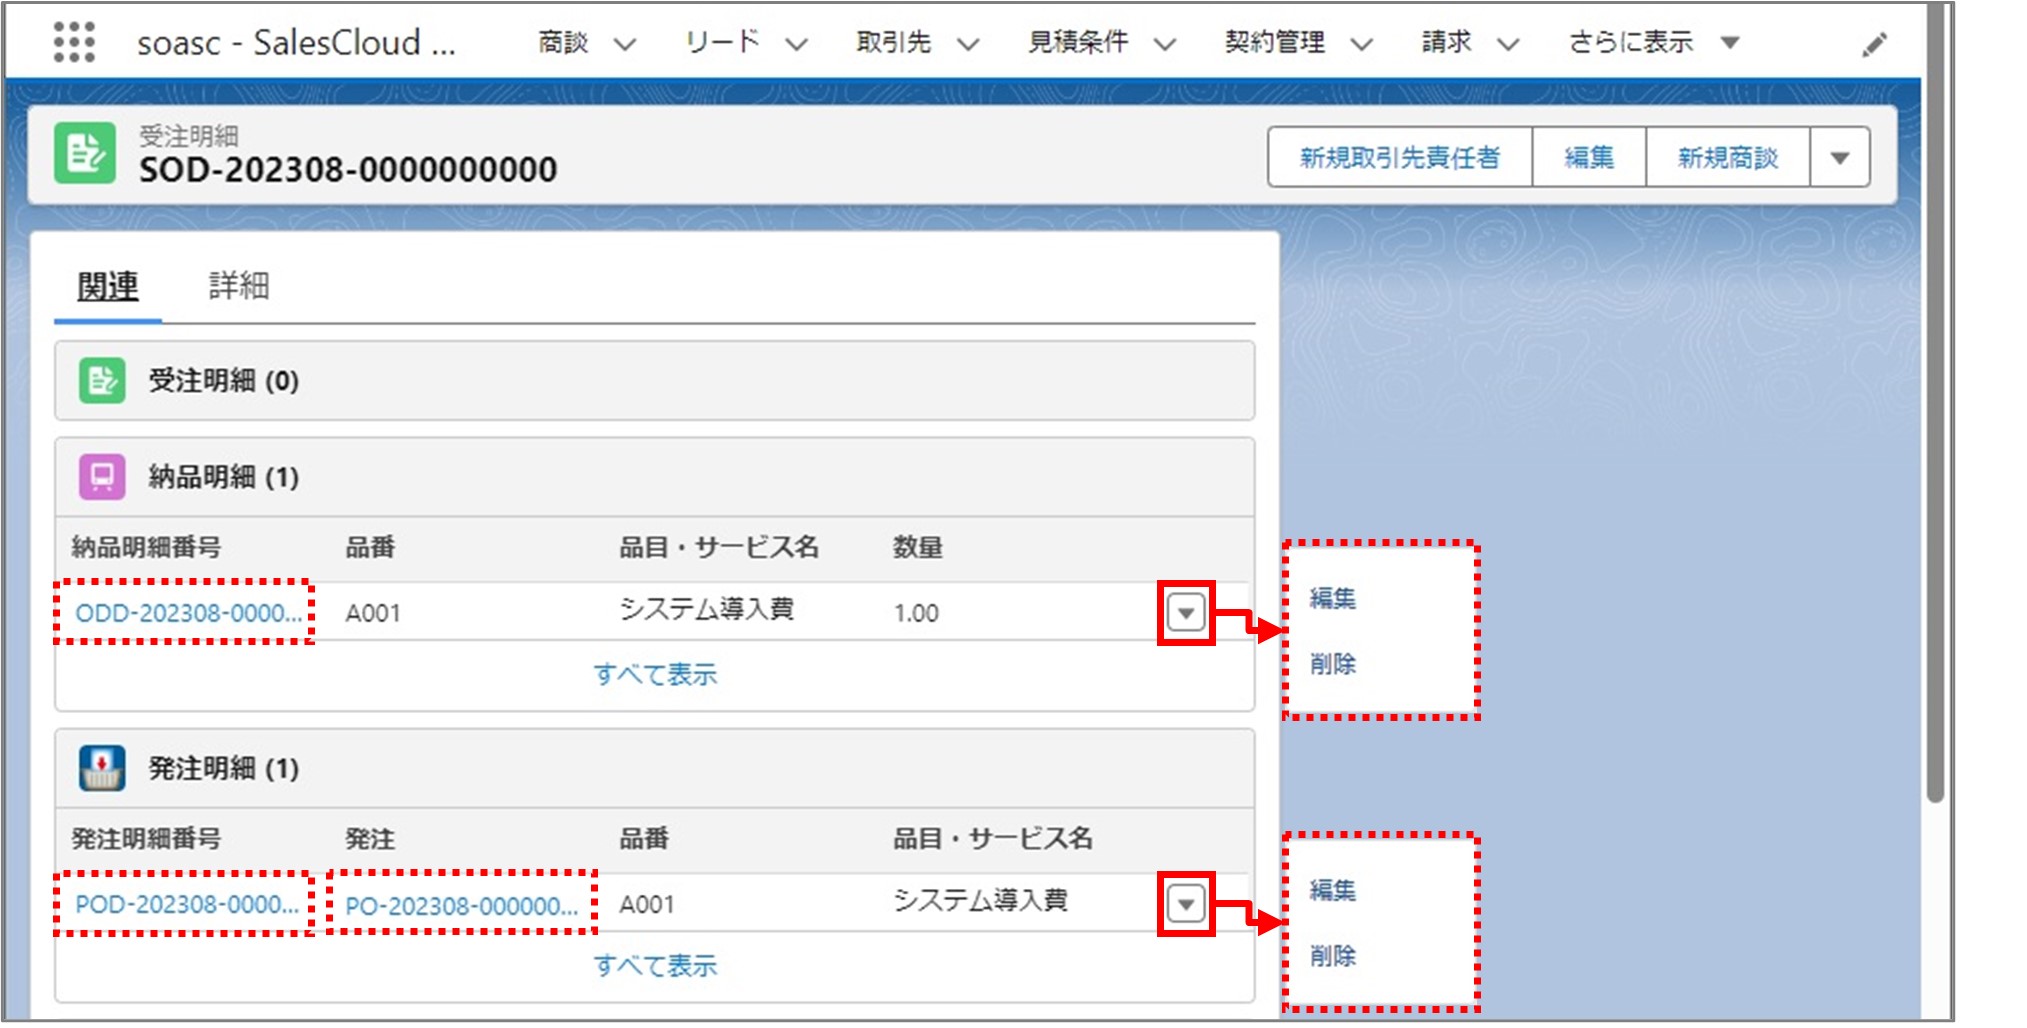
Task: Switch to the 関連 tab
Action: pyautogui.click(x=108, y=287)
